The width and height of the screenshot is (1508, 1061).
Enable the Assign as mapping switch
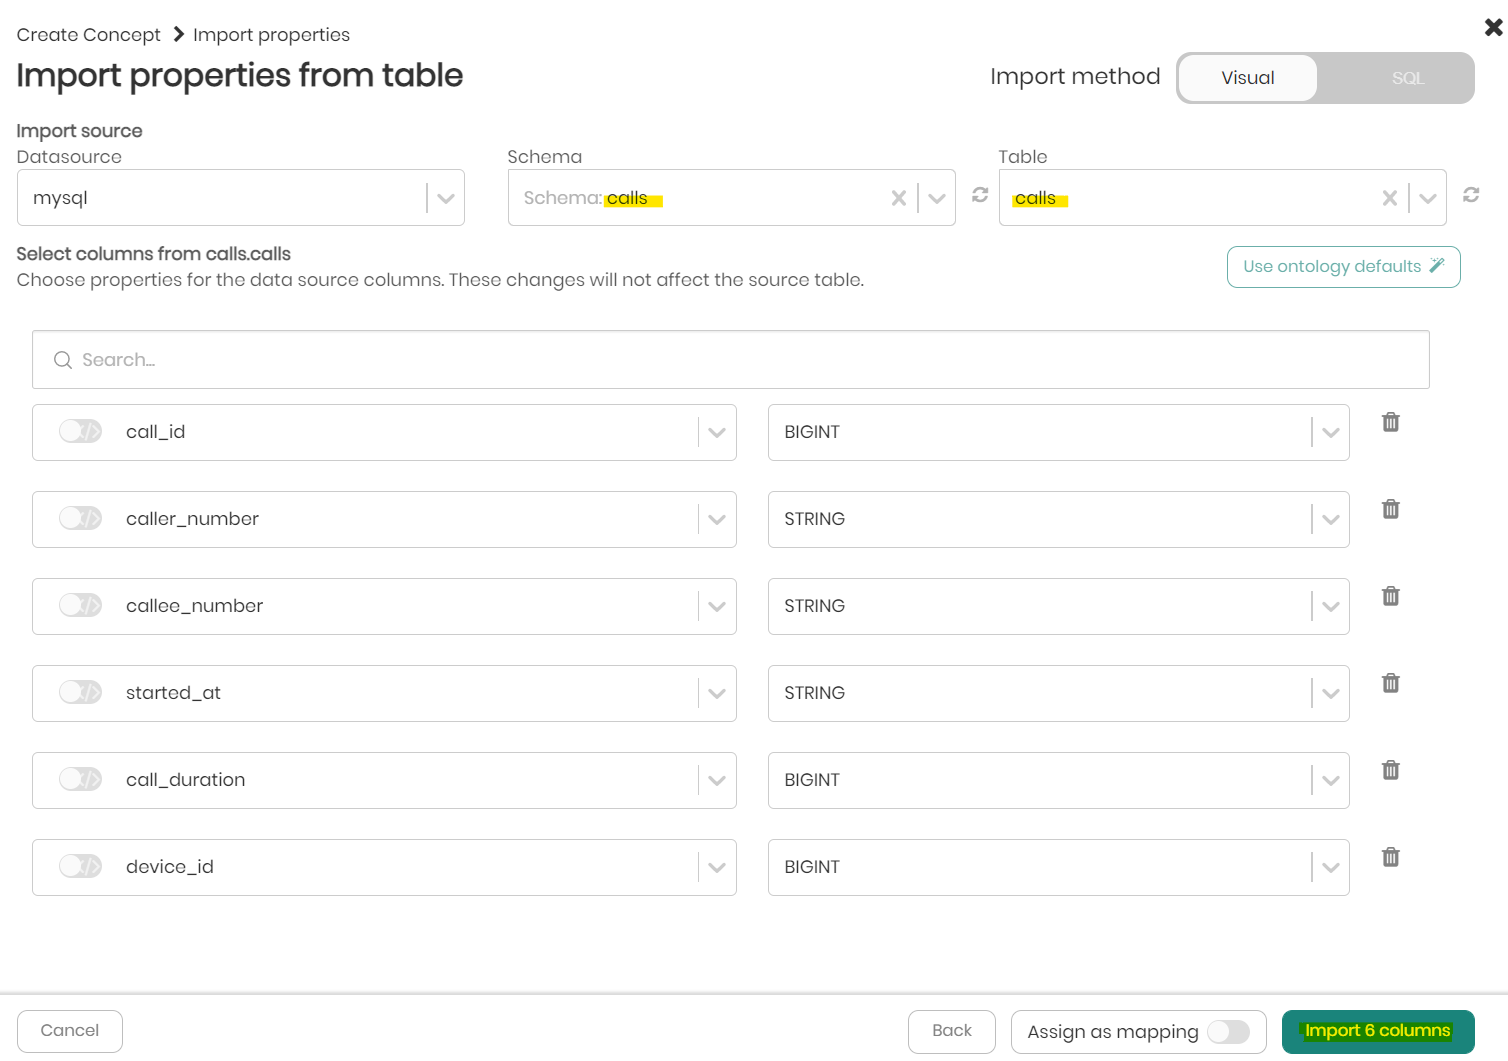point(1227,1031)
